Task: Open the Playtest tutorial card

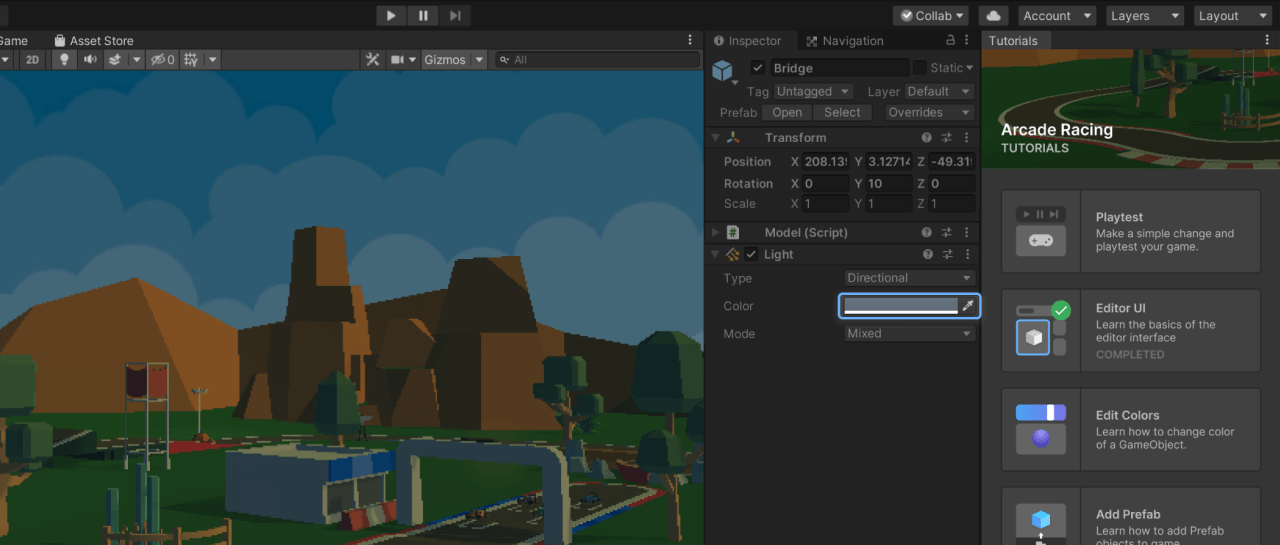Action: [x=1131, y=231]
